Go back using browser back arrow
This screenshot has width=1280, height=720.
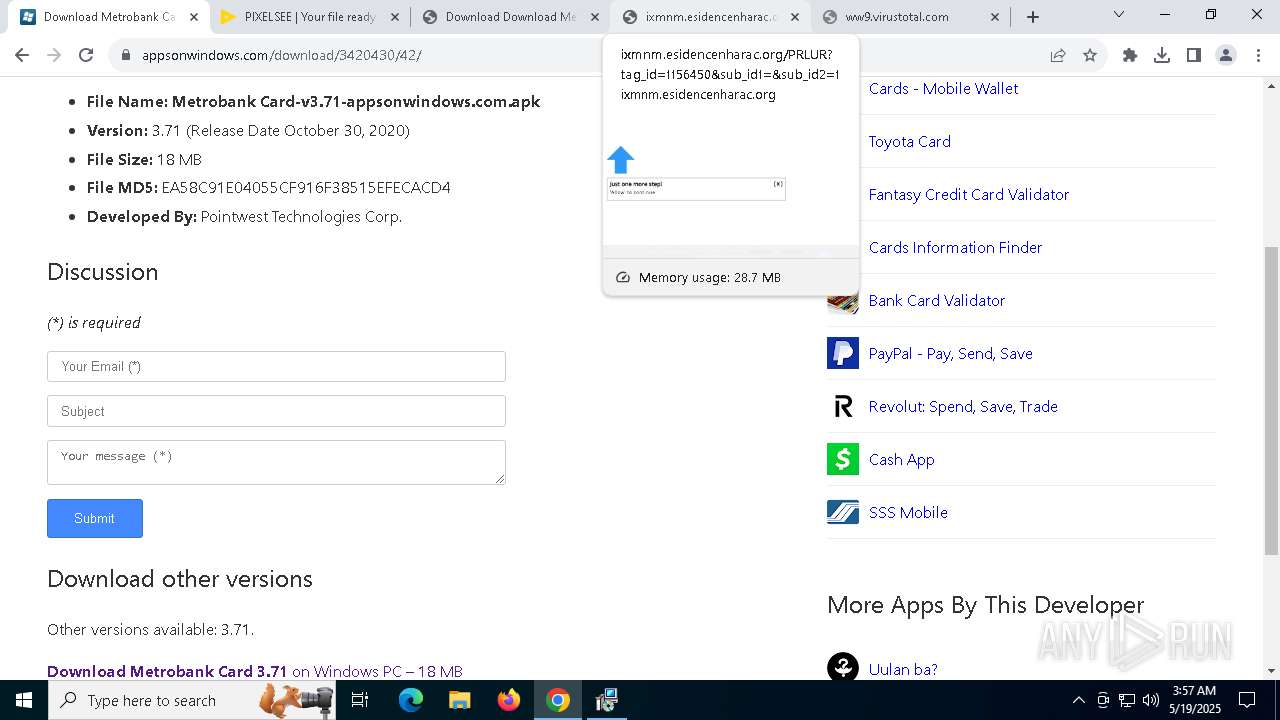[x=22, y=55]
